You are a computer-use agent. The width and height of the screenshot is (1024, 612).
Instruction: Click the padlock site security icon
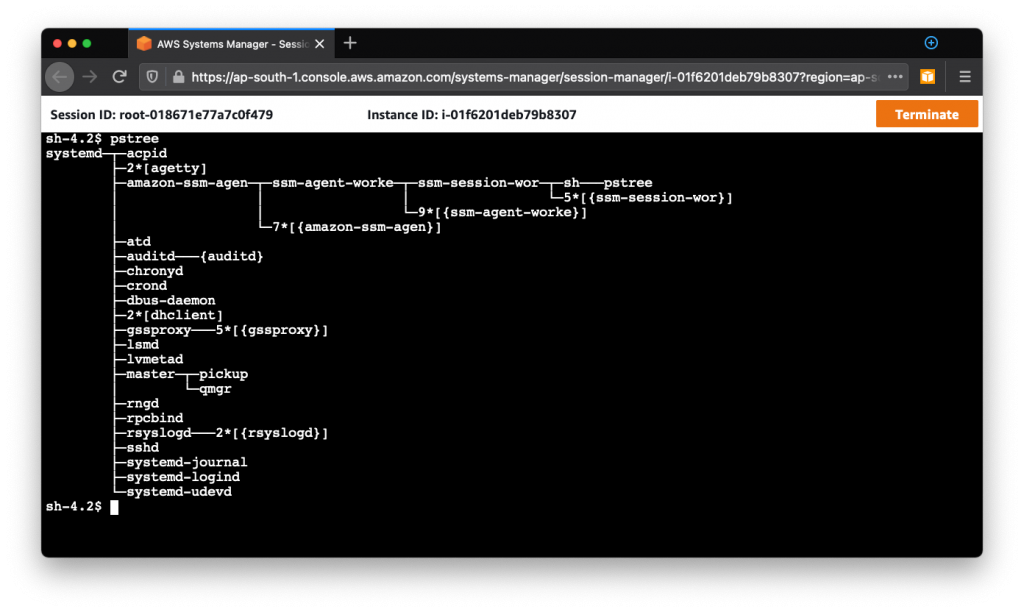[x=178, y=77]
